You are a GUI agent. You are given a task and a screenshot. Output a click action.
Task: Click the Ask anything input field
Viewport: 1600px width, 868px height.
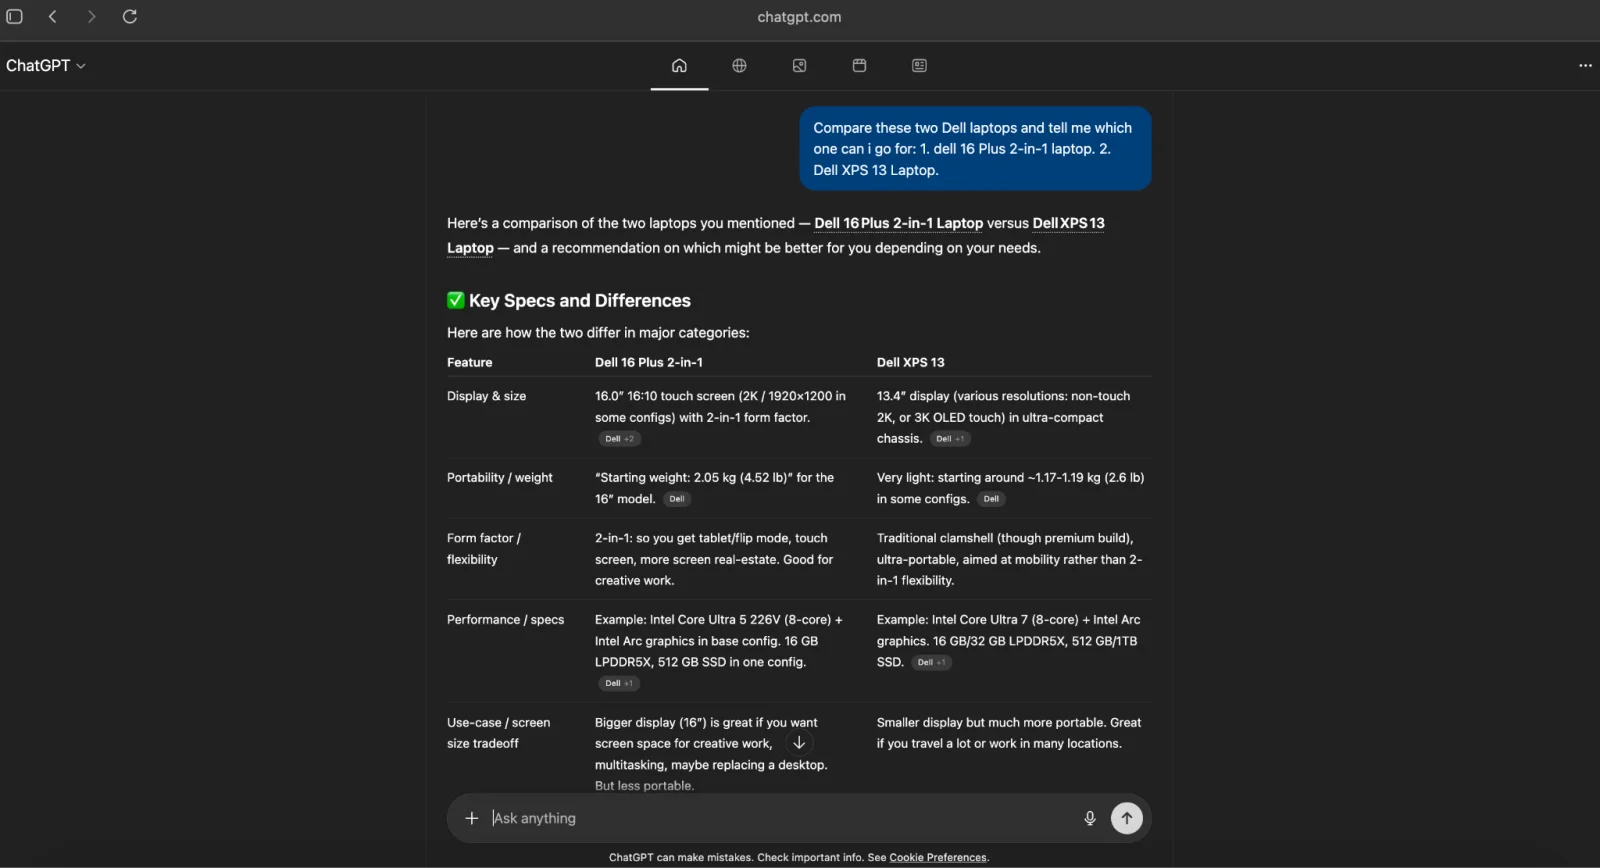780,818
